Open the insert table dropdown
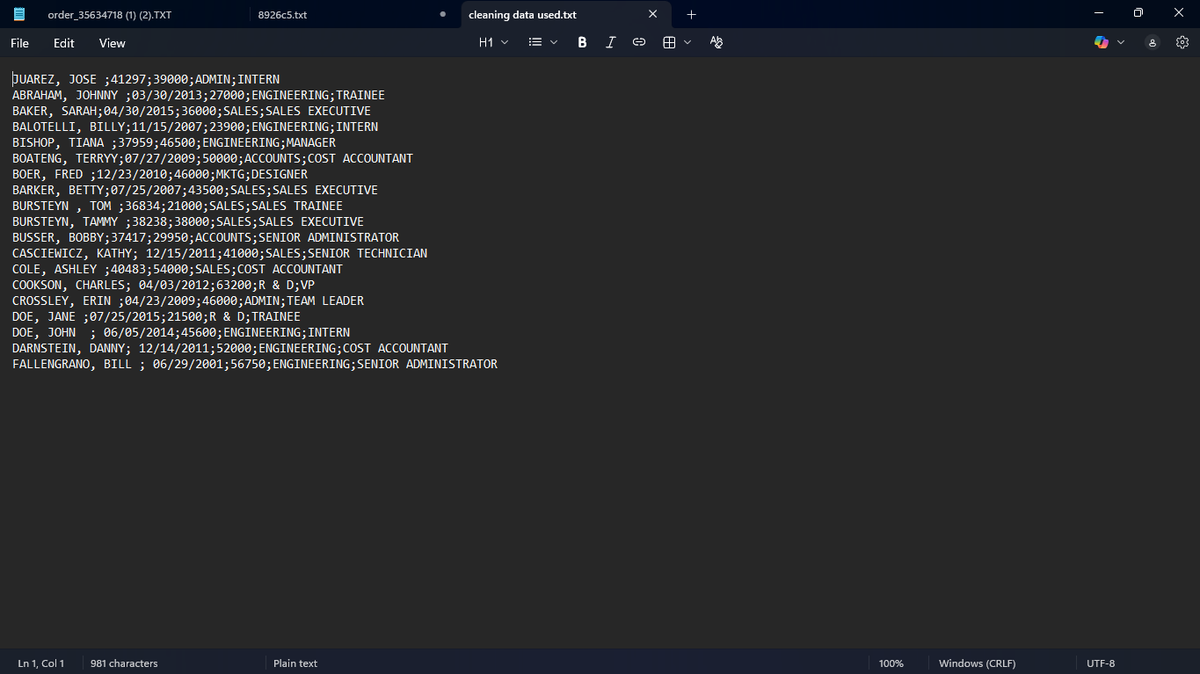Viewport: 1200px width, 674px height. tap(676, 43)
